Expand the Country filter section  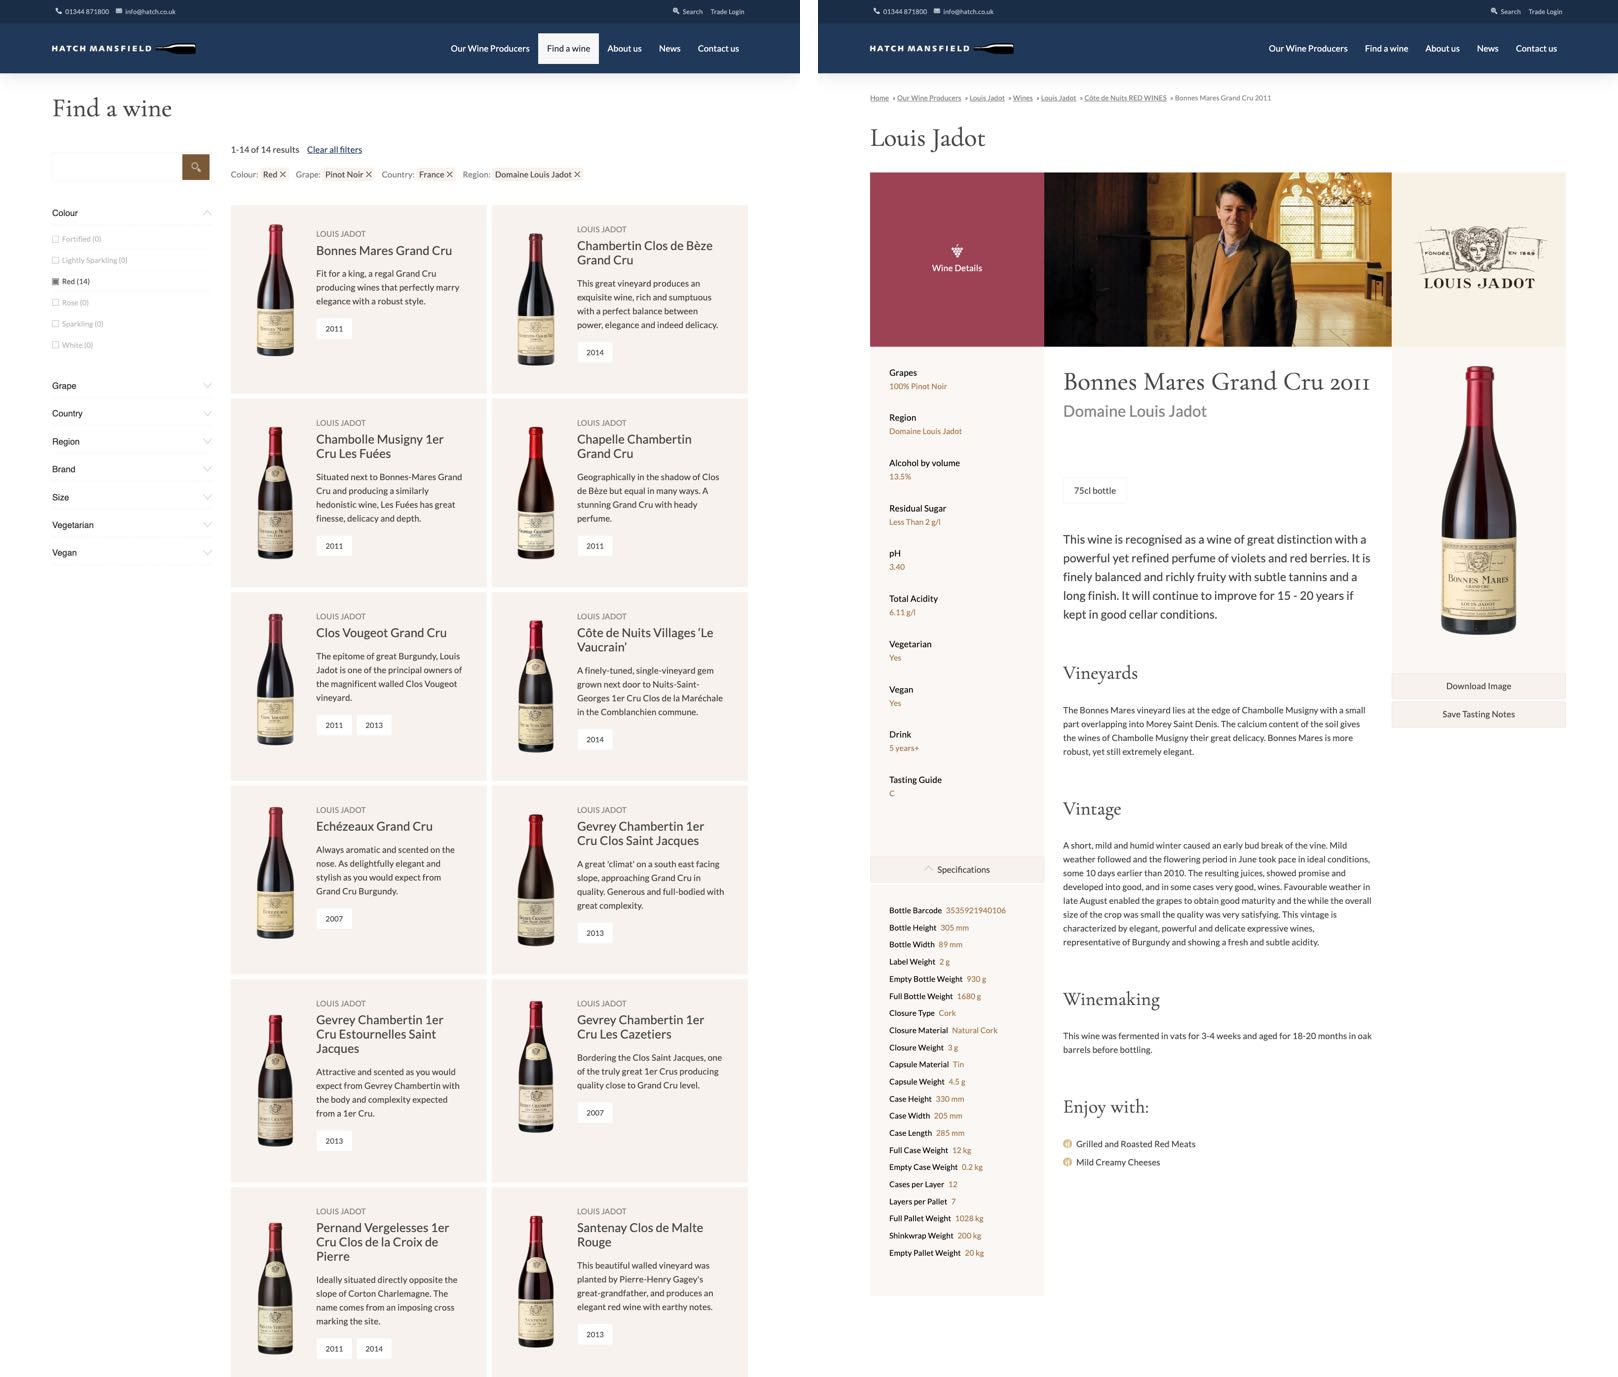[132, 414]
